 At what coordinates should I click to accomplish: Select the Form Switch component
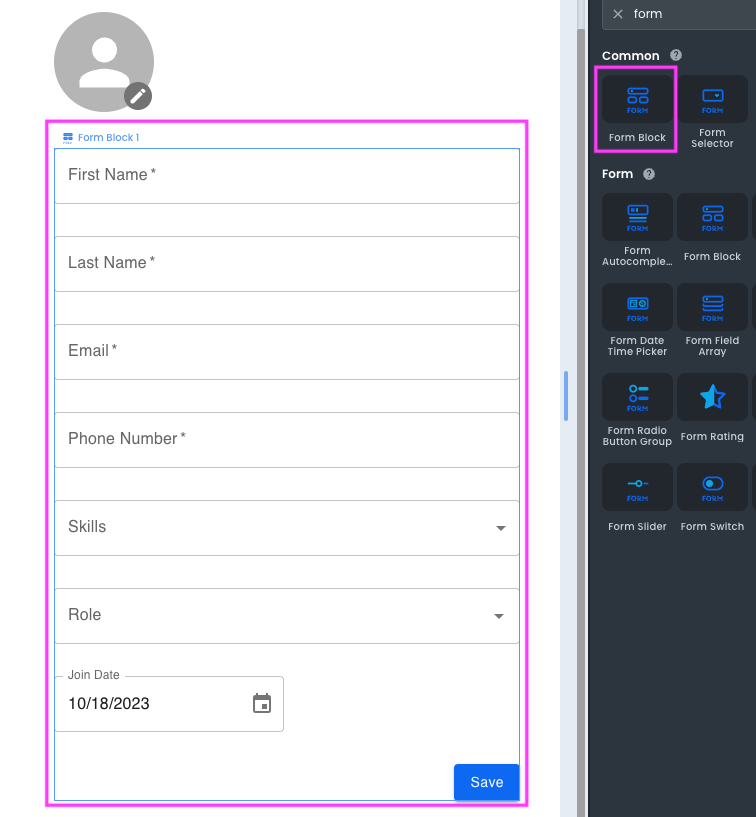[712, 497]
